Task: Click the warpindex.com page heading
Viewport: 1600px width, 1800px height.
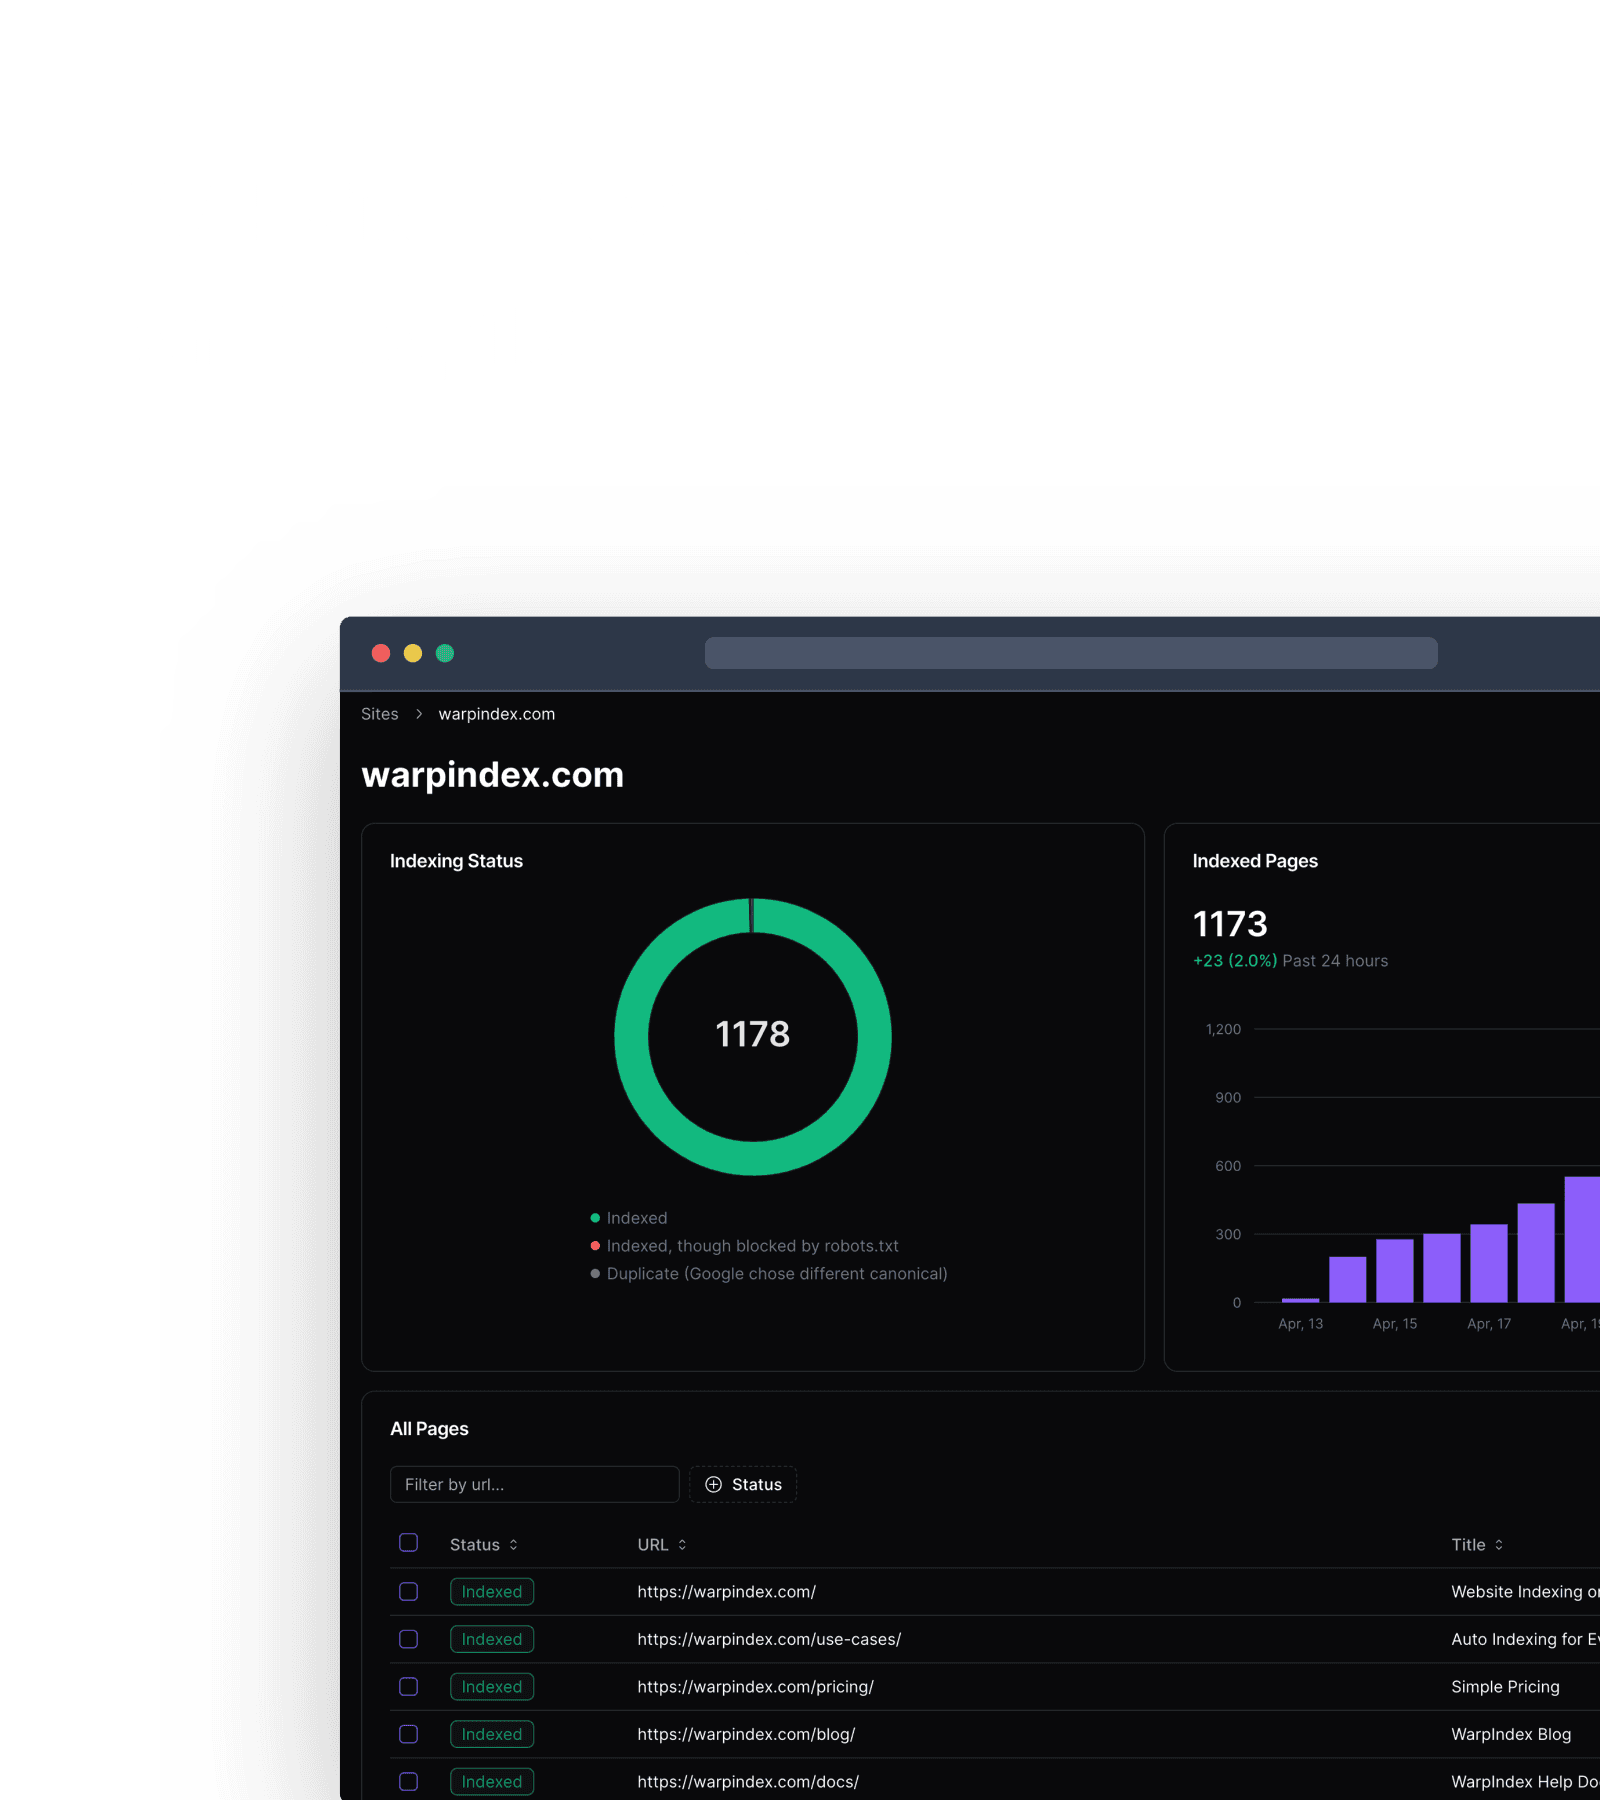Action: (x=492, y=775)
